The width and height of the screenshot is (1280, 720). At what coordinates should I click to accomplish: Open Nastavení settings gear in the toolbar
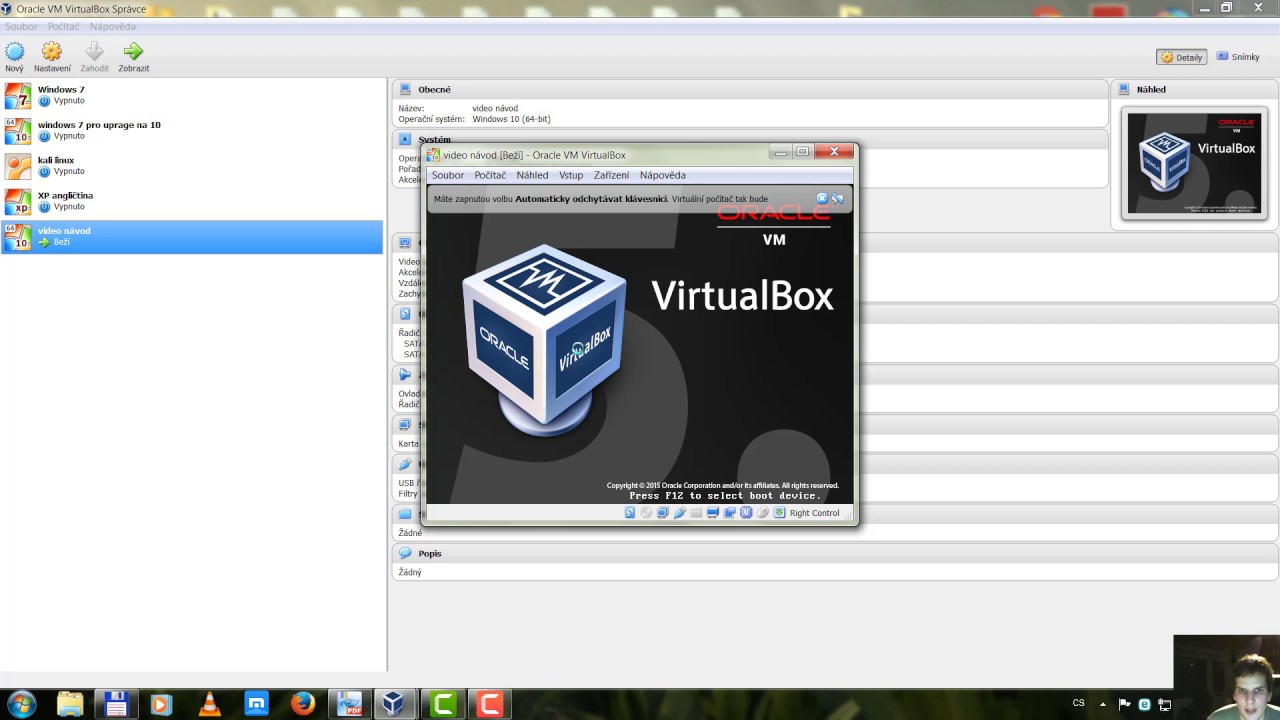coord(52,51)
